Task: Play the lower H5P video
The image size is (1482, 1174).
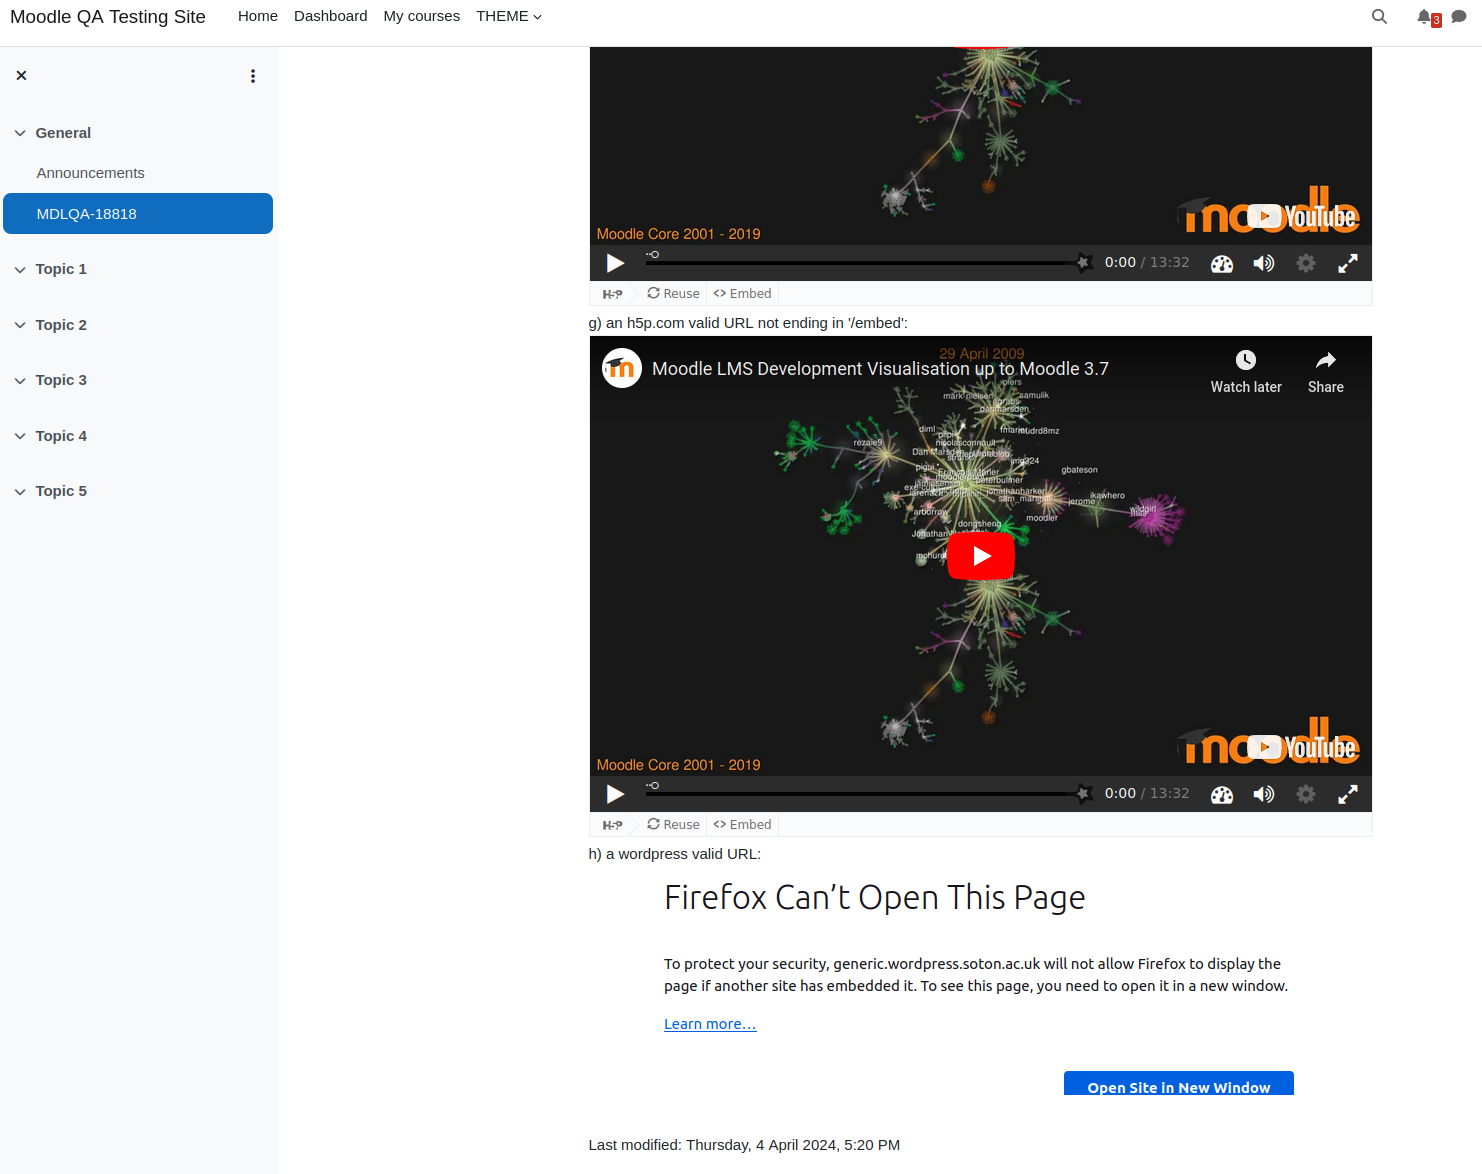Action: [x=615, y=794]
